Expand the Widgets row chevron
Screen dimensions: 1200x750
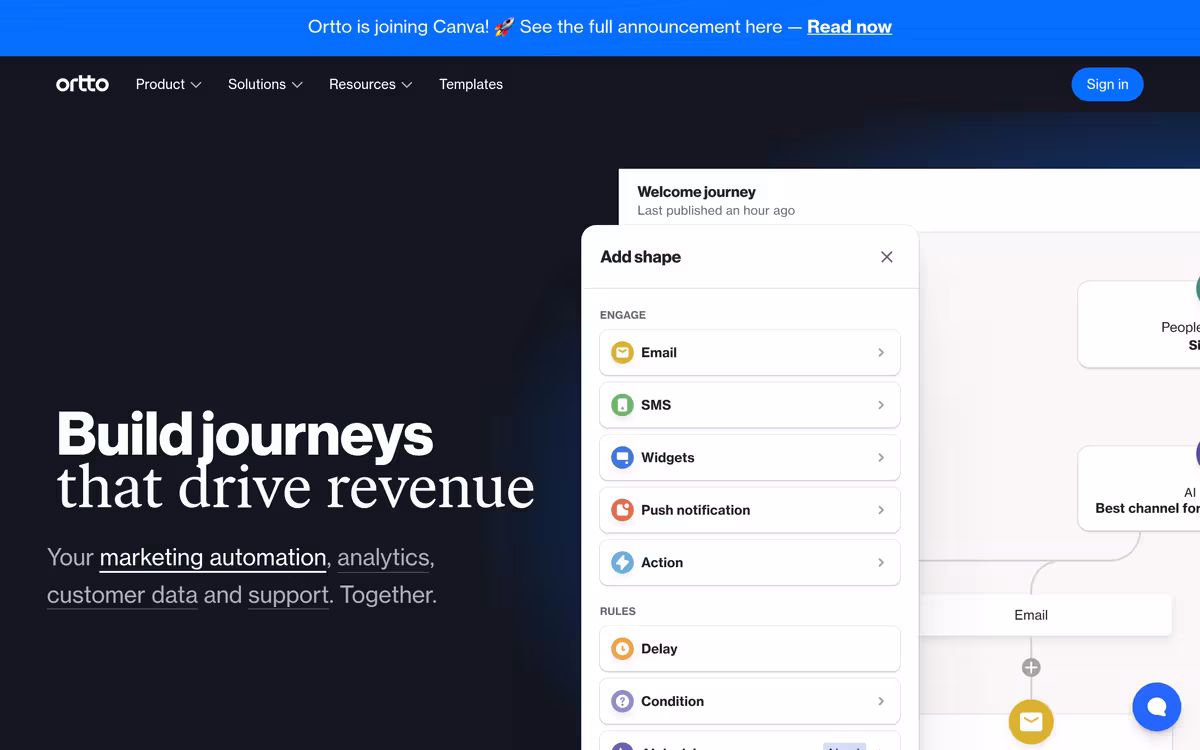881,458
